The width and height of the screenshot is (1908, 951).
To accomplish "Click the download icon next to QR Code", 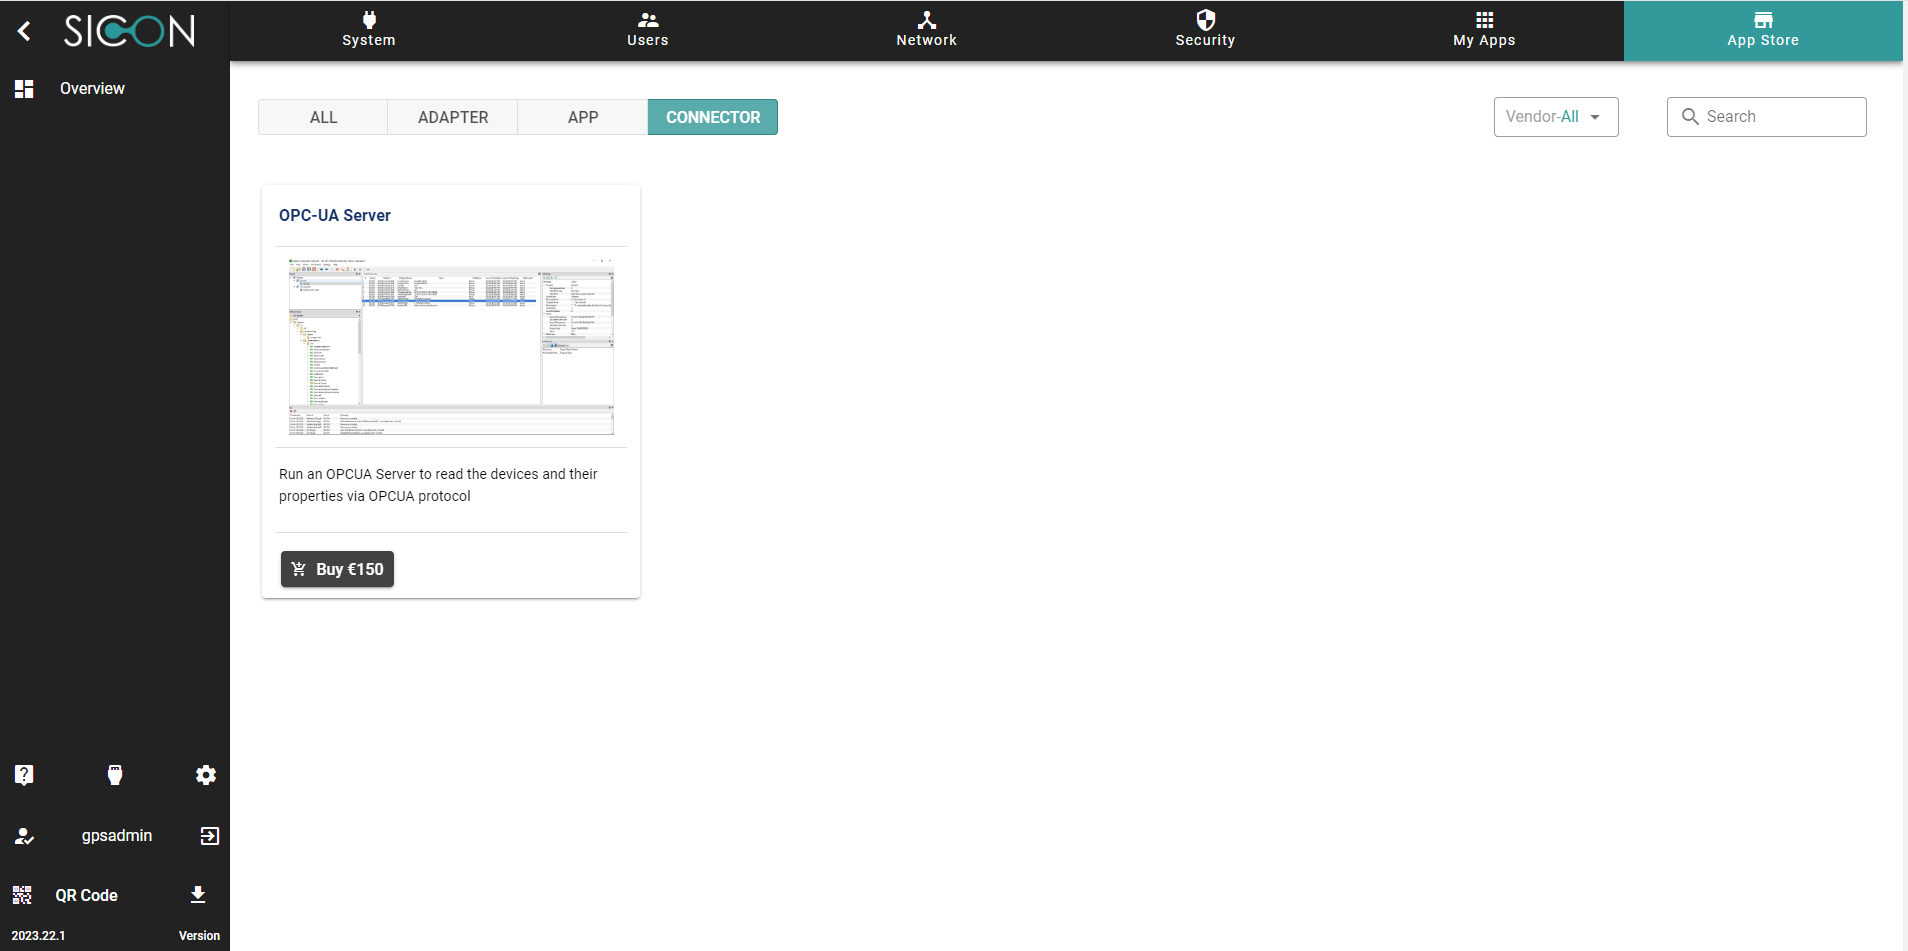I will 198,895.
